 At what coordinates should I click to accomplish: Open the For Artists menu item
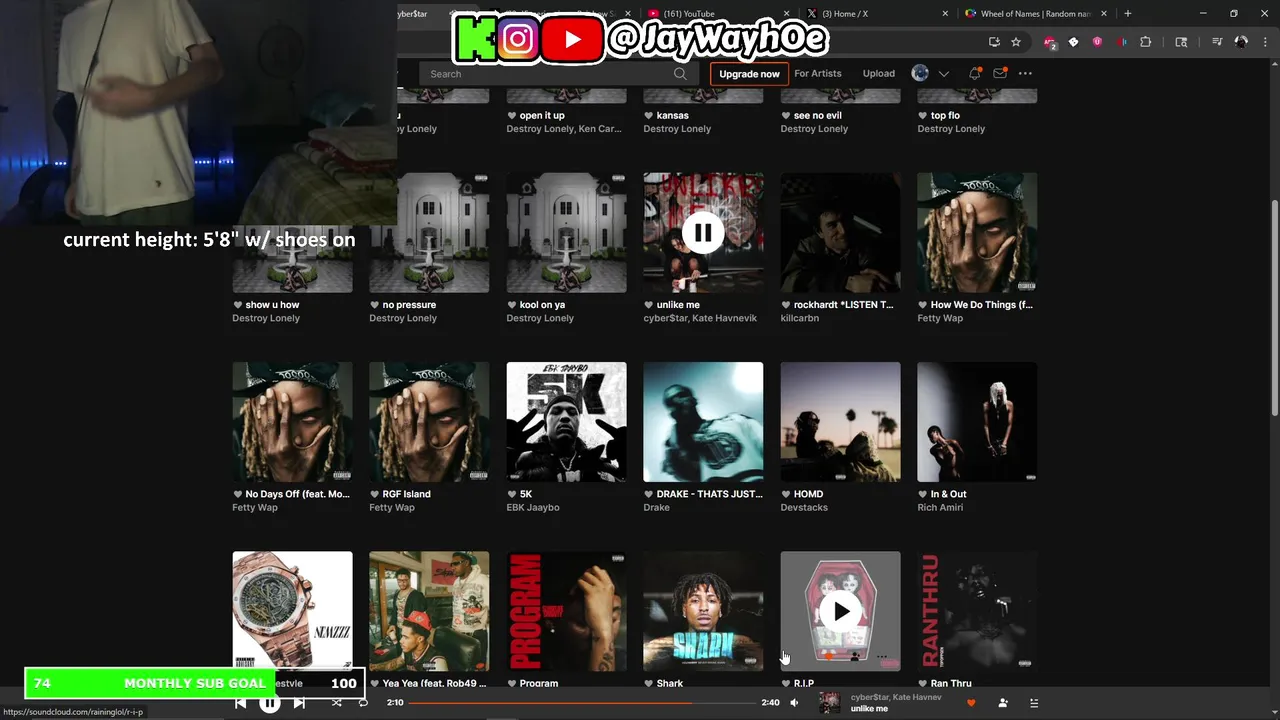(818, 73)
